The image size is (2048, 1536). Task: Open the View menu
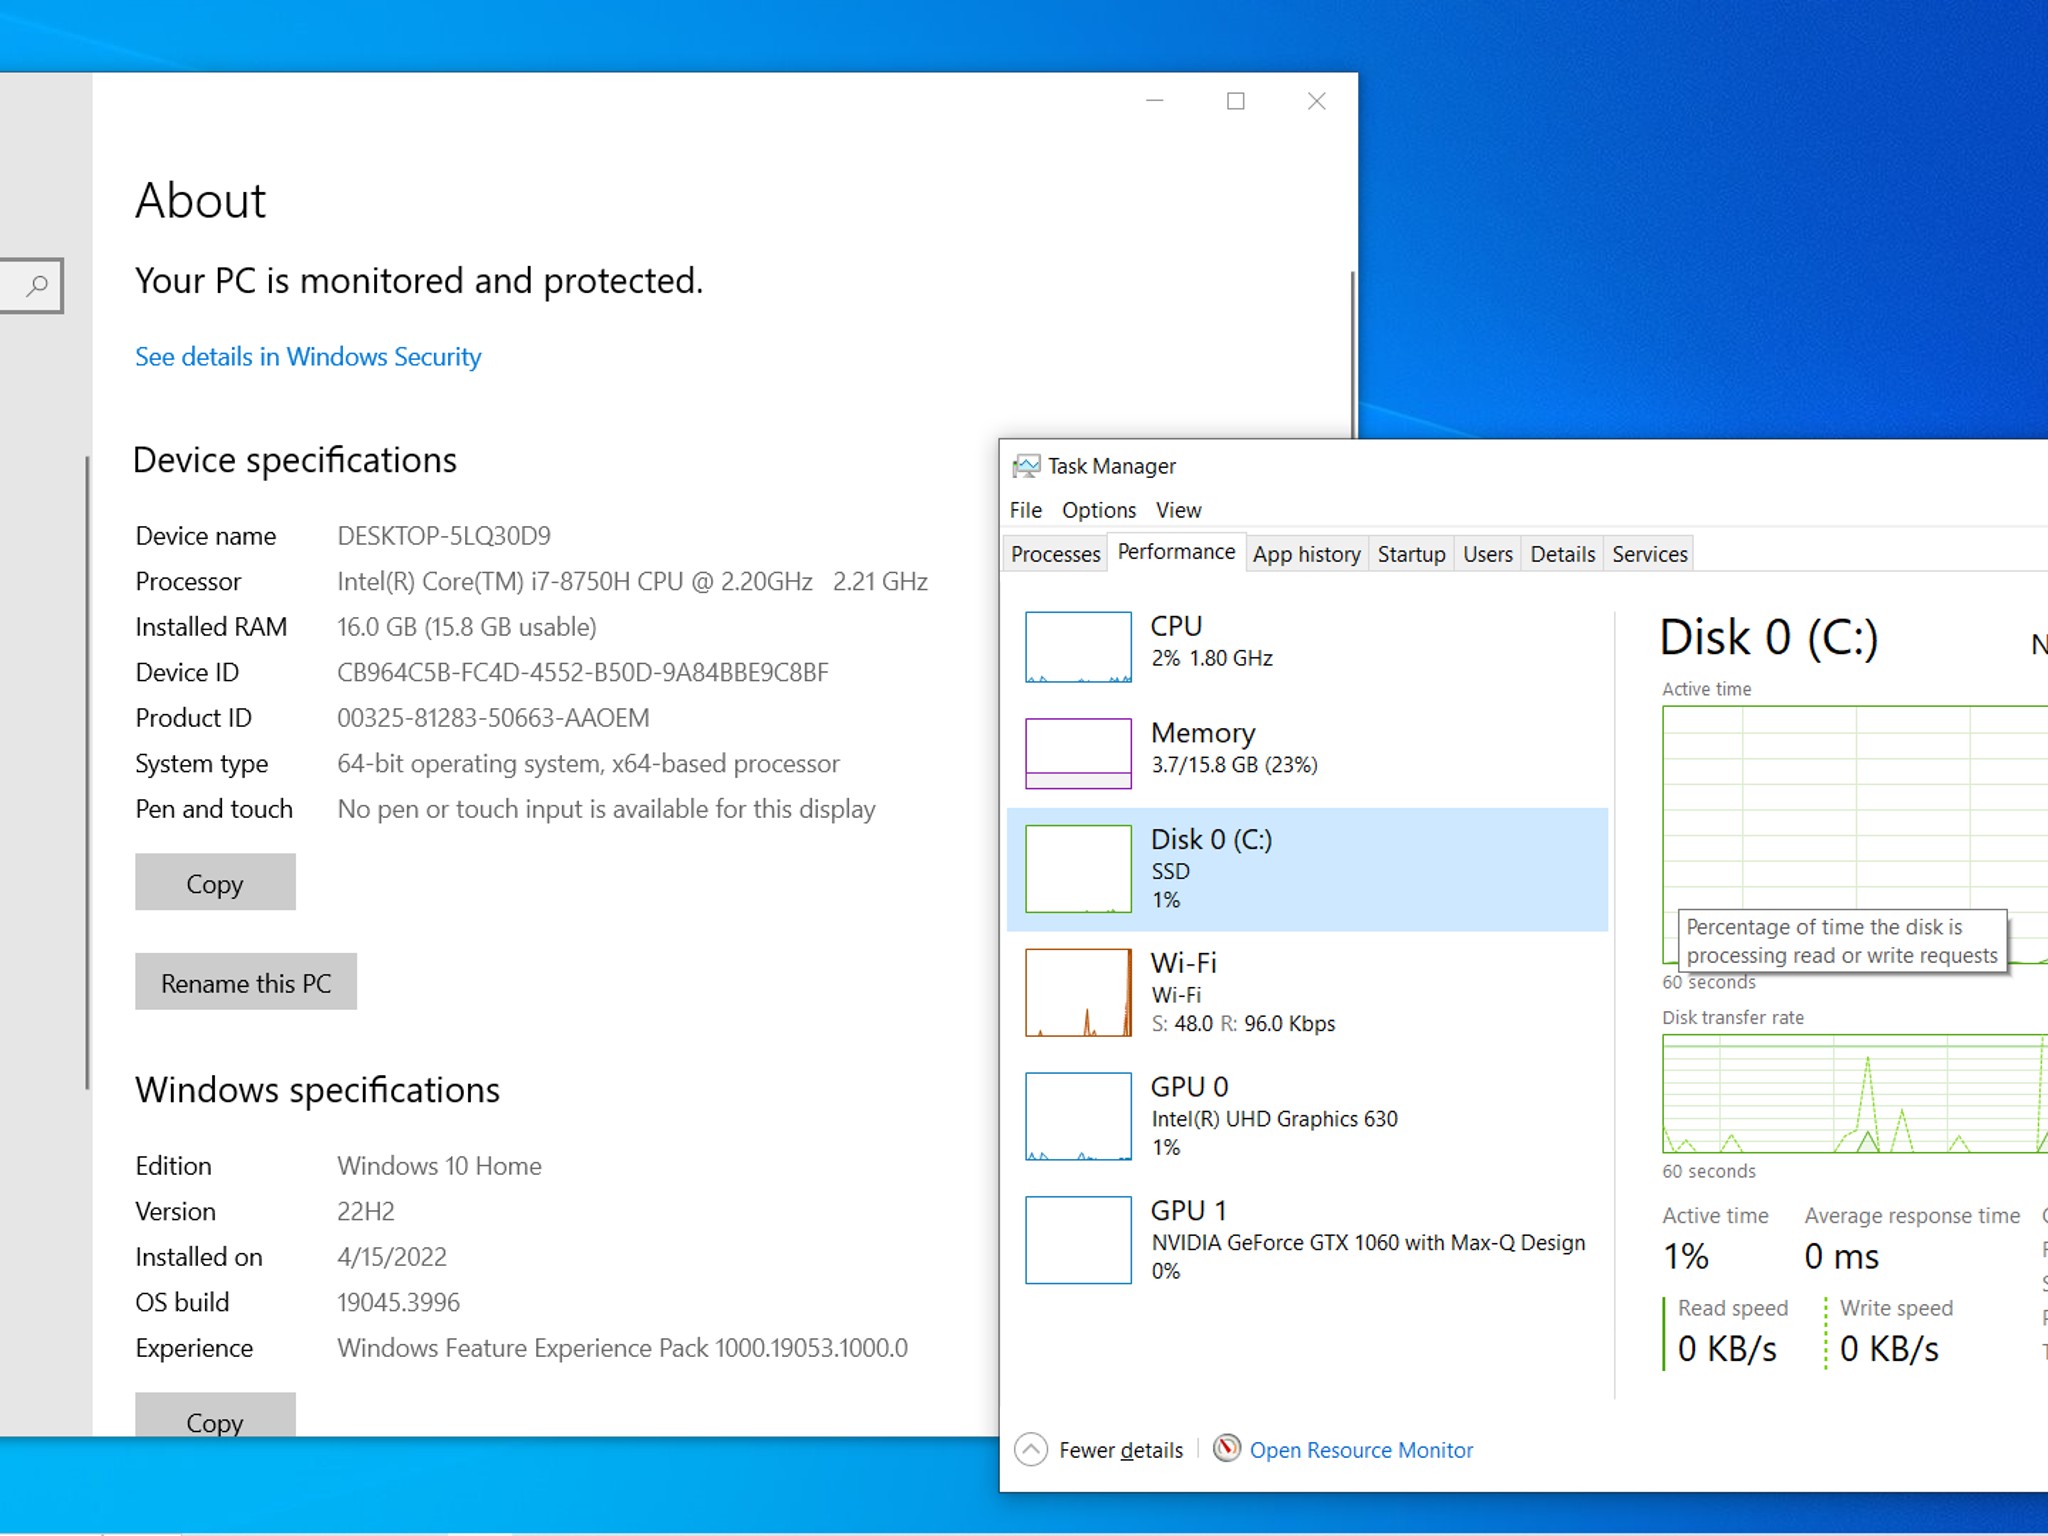click(1178, 510)
